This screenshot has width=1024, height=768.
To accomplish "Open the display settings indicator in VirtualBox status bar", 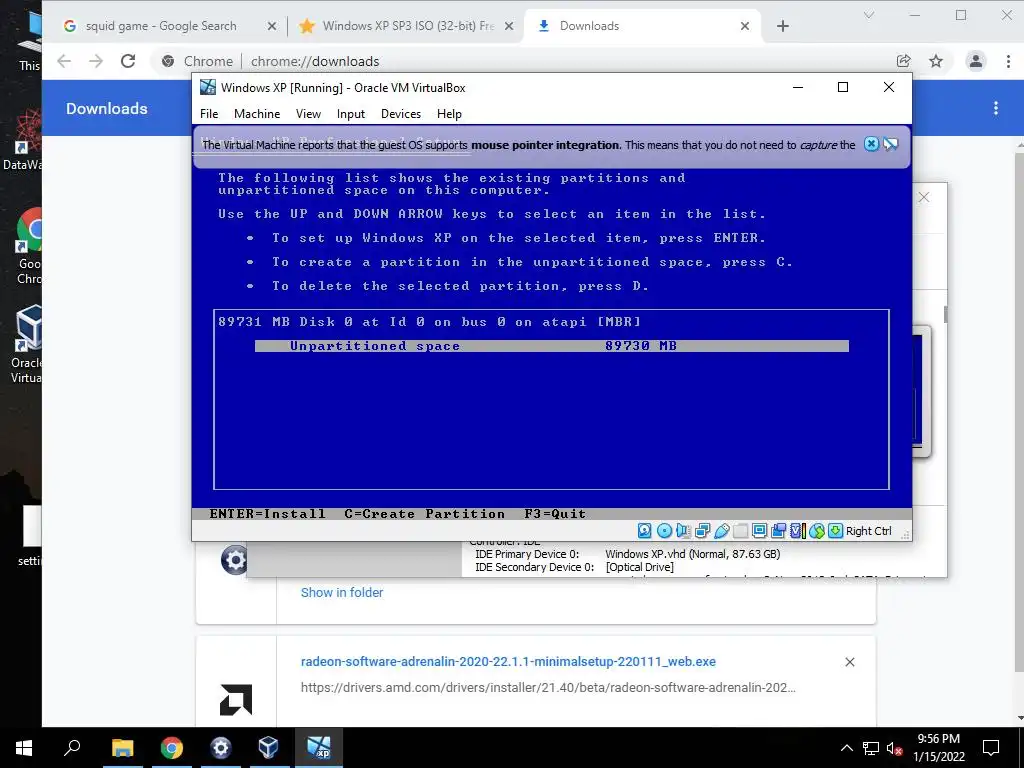I will coord(759,531).
